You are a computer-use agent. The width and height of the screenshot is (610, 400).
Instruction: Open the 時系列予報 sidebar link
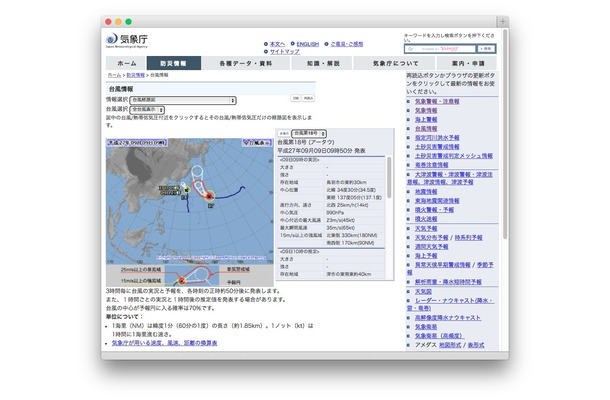(x=468, y=237)
